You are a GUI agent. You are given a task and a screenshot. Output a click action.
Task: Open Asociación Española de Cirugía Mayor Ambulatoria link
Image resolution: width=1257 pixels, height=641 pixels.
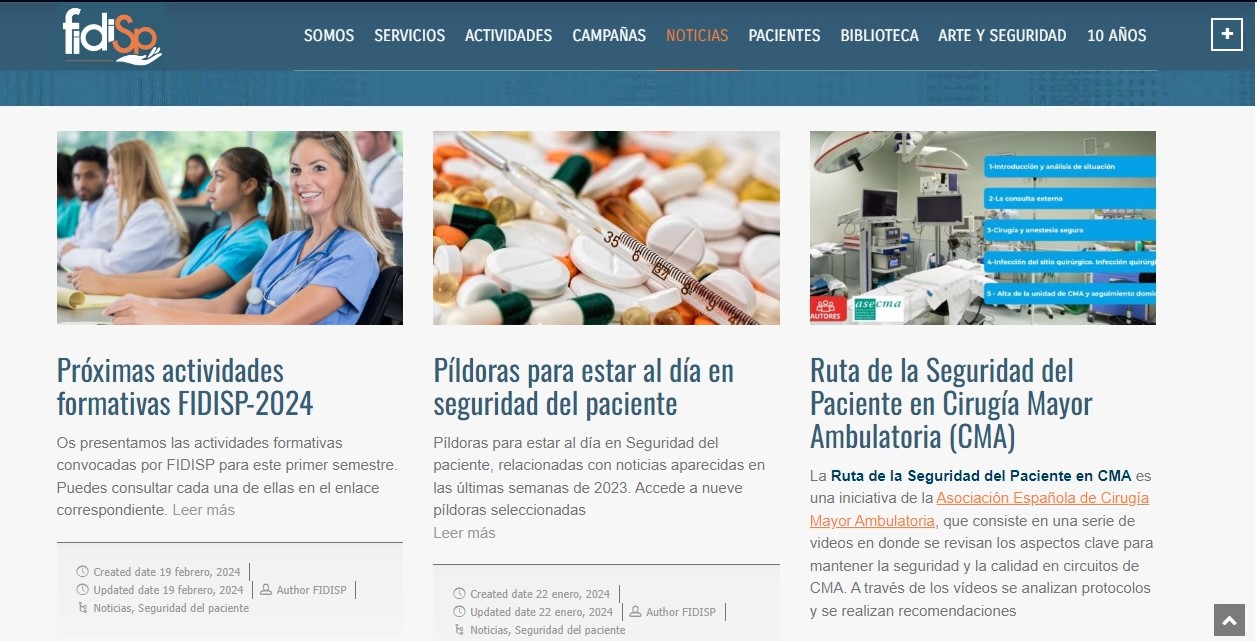tap(979, 509)
